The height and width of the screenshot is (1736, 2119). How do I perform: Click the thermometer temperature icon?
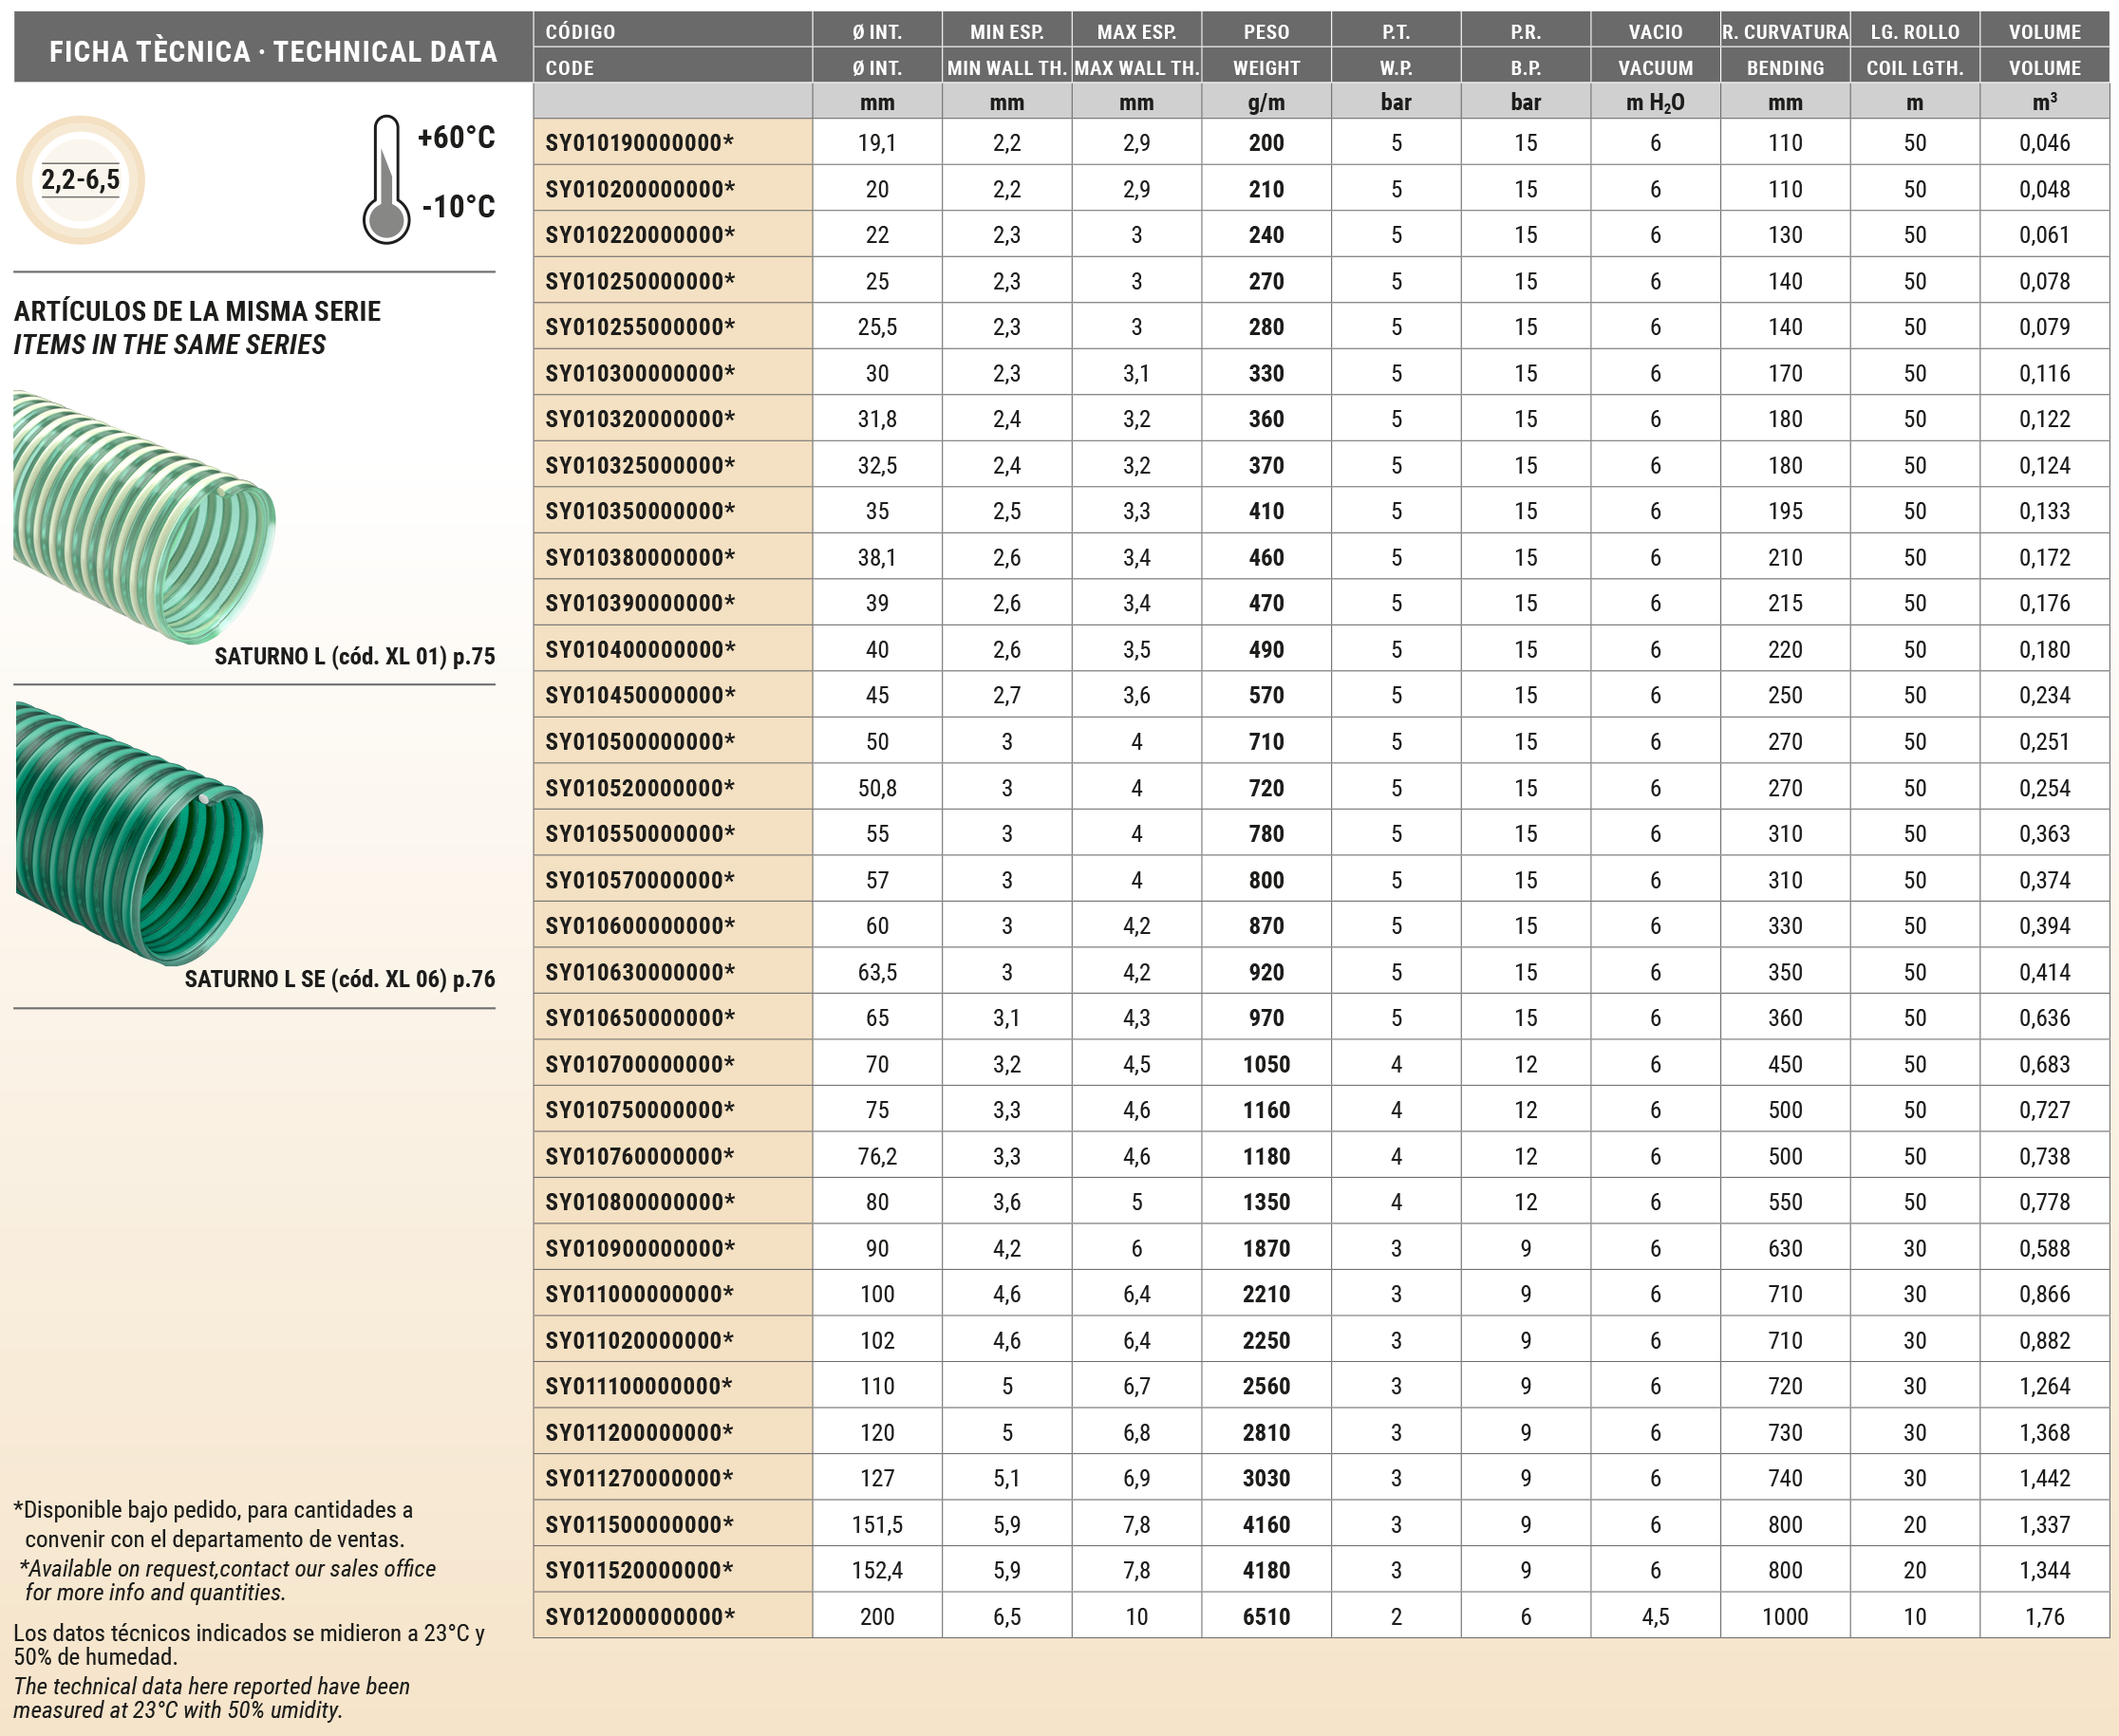point(386,181)
